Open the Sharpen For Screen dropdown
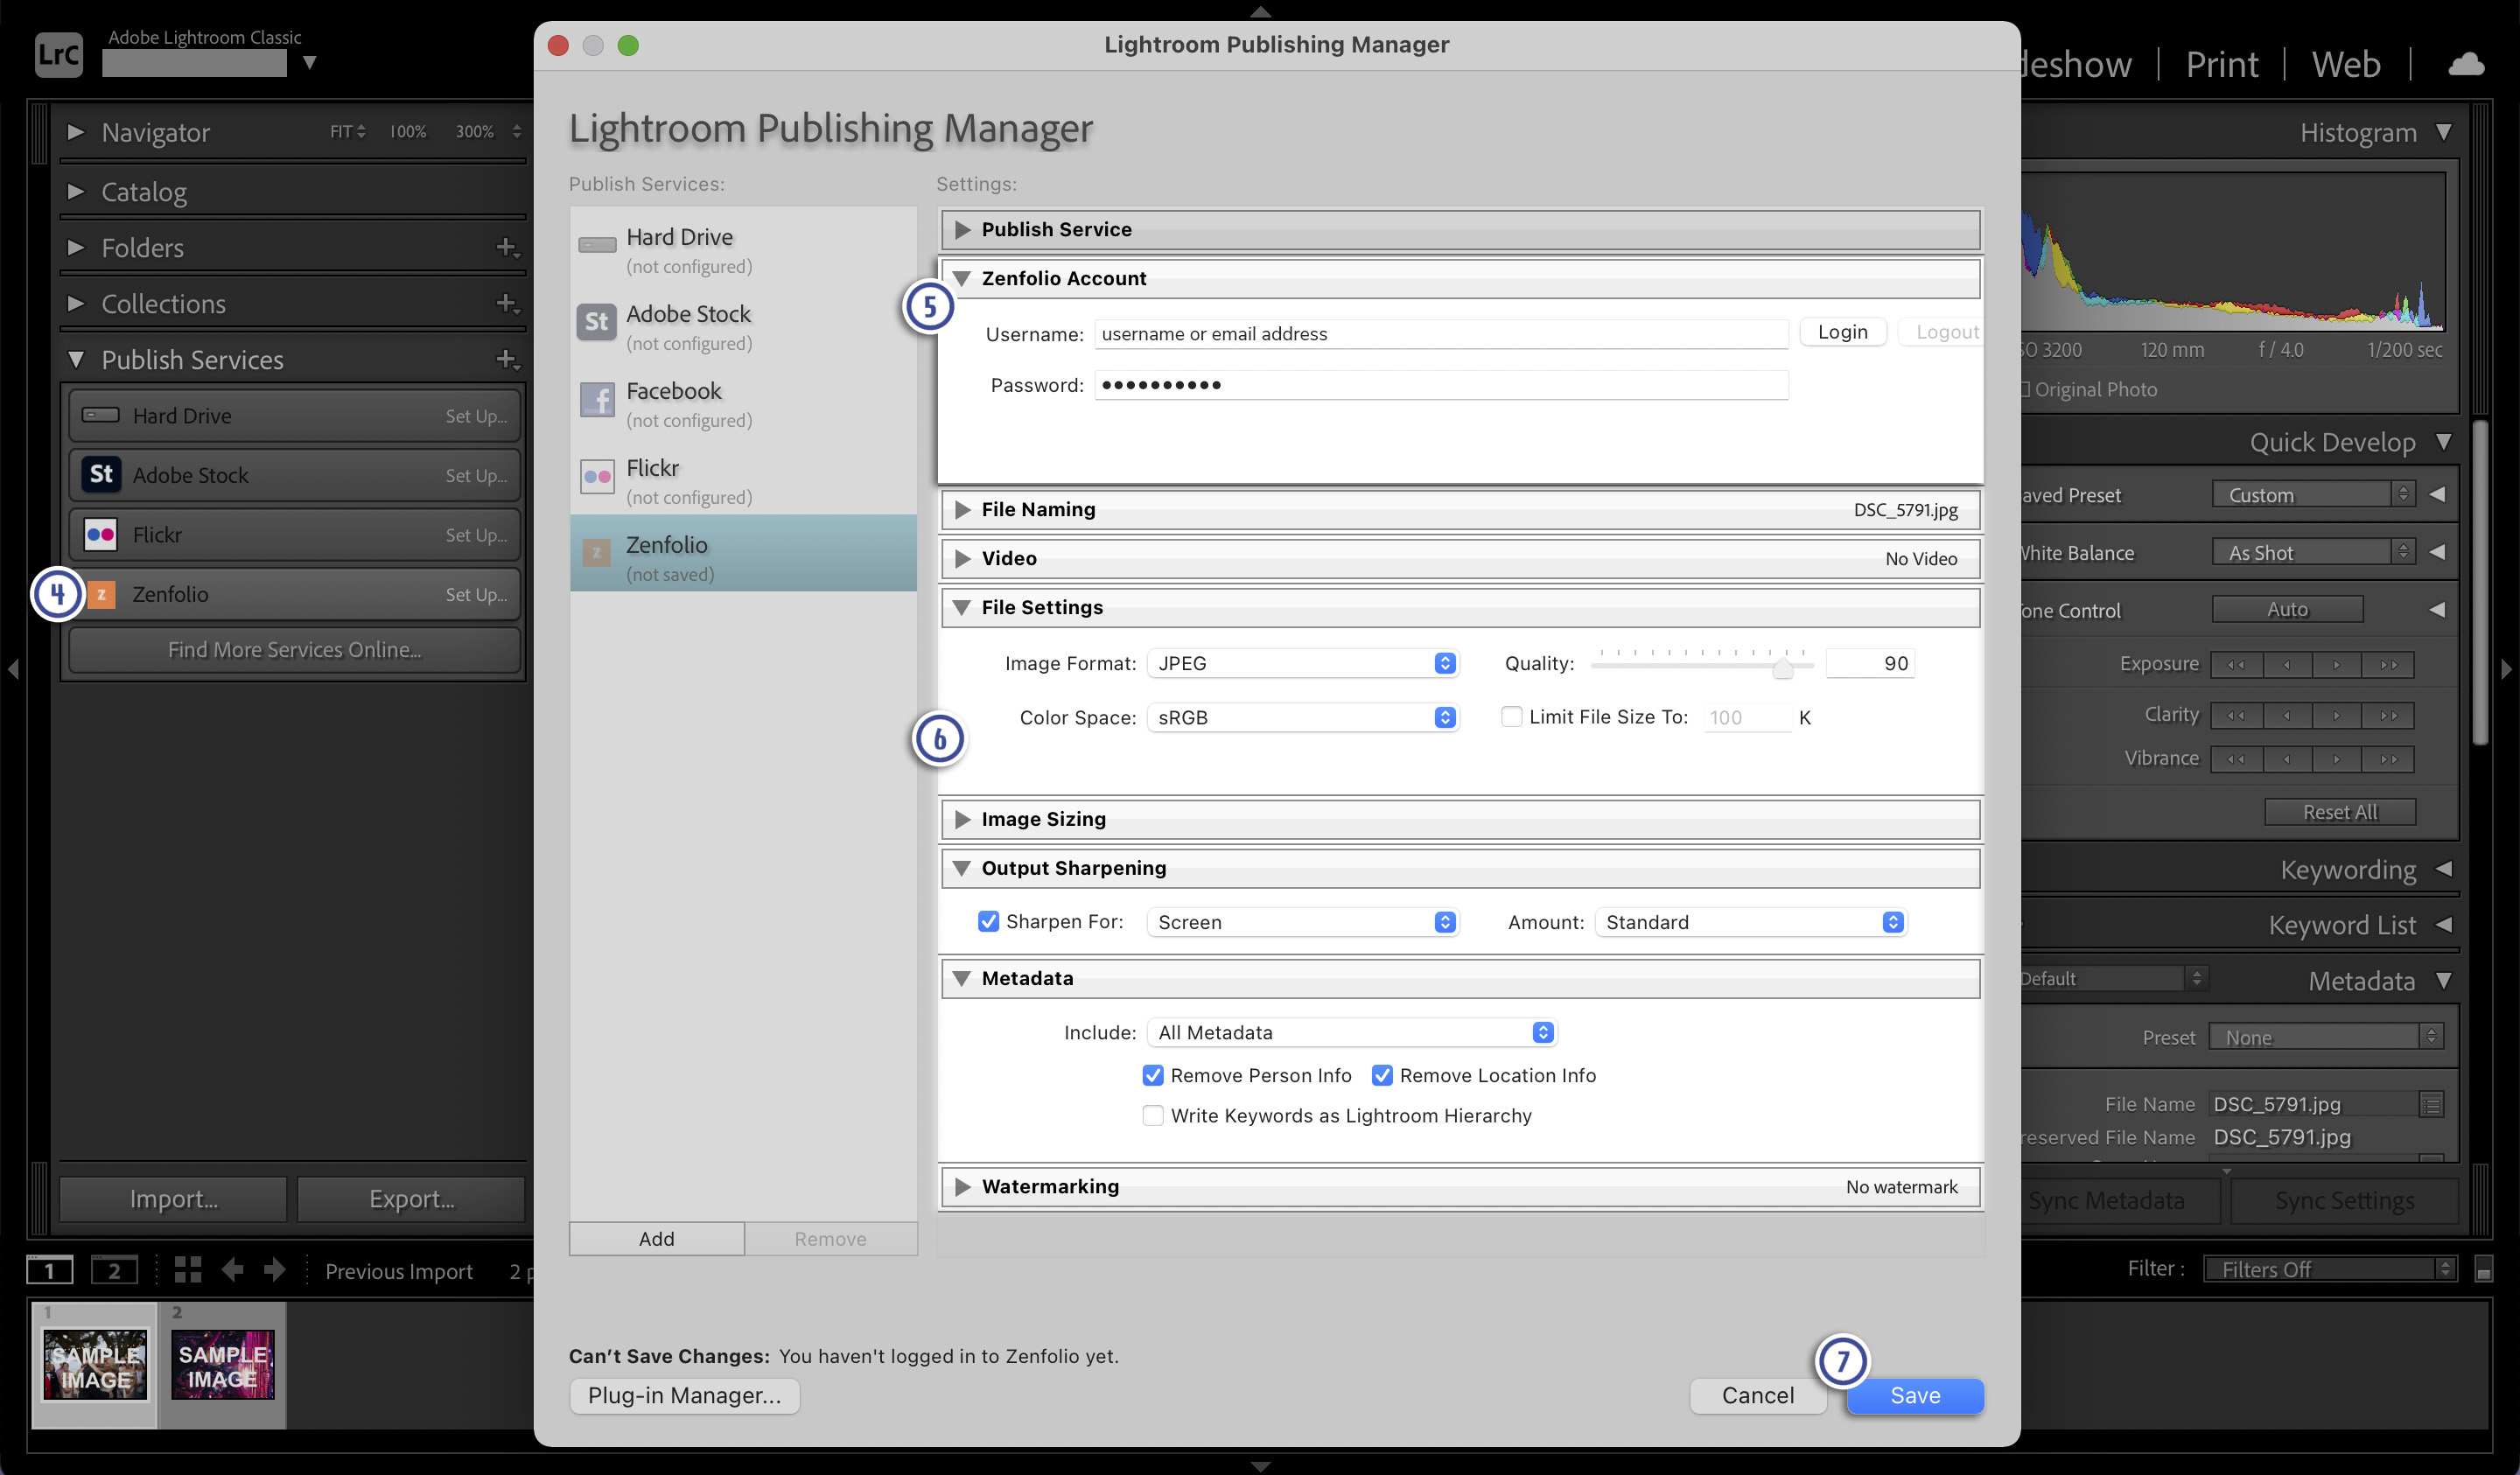 pos(1303,922)
